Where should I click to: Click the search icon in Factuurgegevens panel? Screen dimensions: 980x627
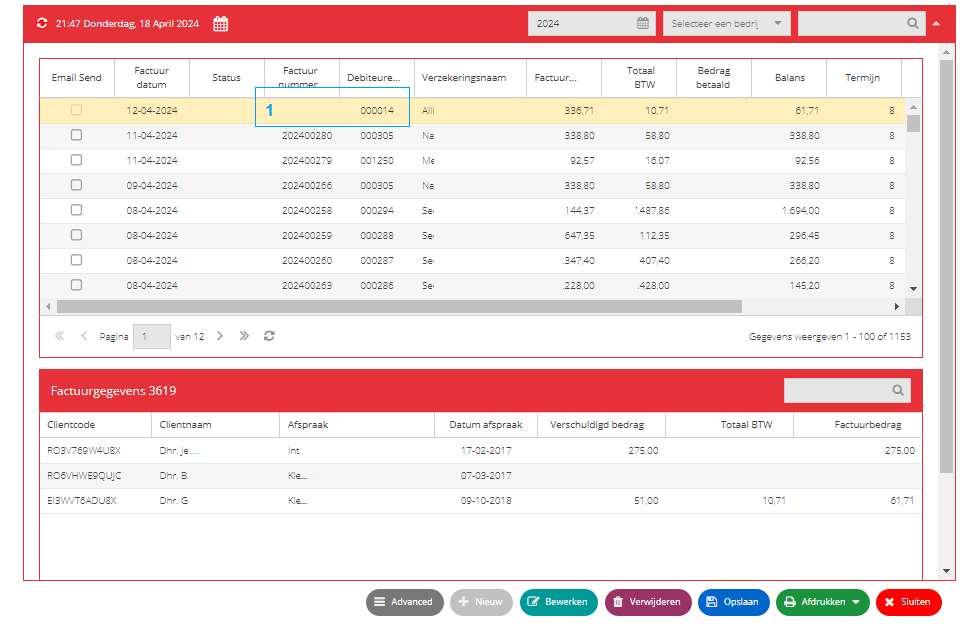(x=898, y=390)
